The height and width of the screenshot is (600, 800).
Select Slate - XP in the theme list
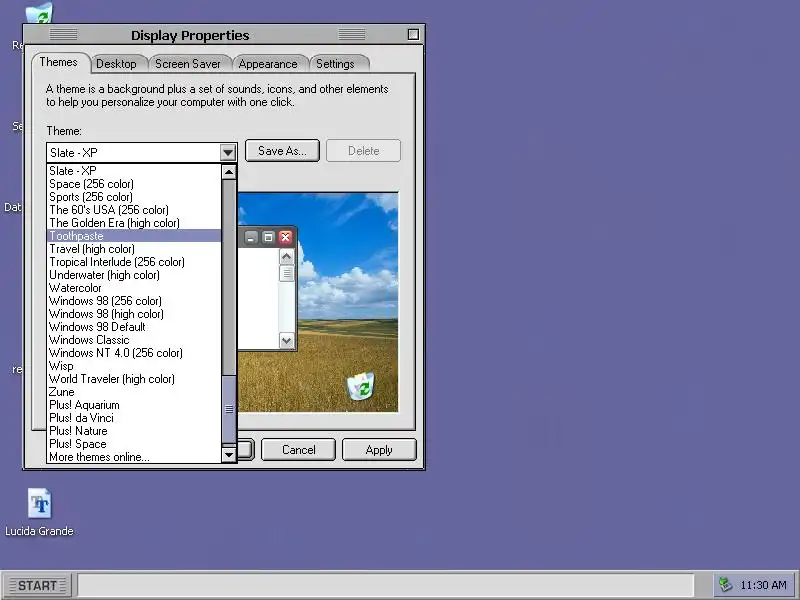tap(134, 171)
